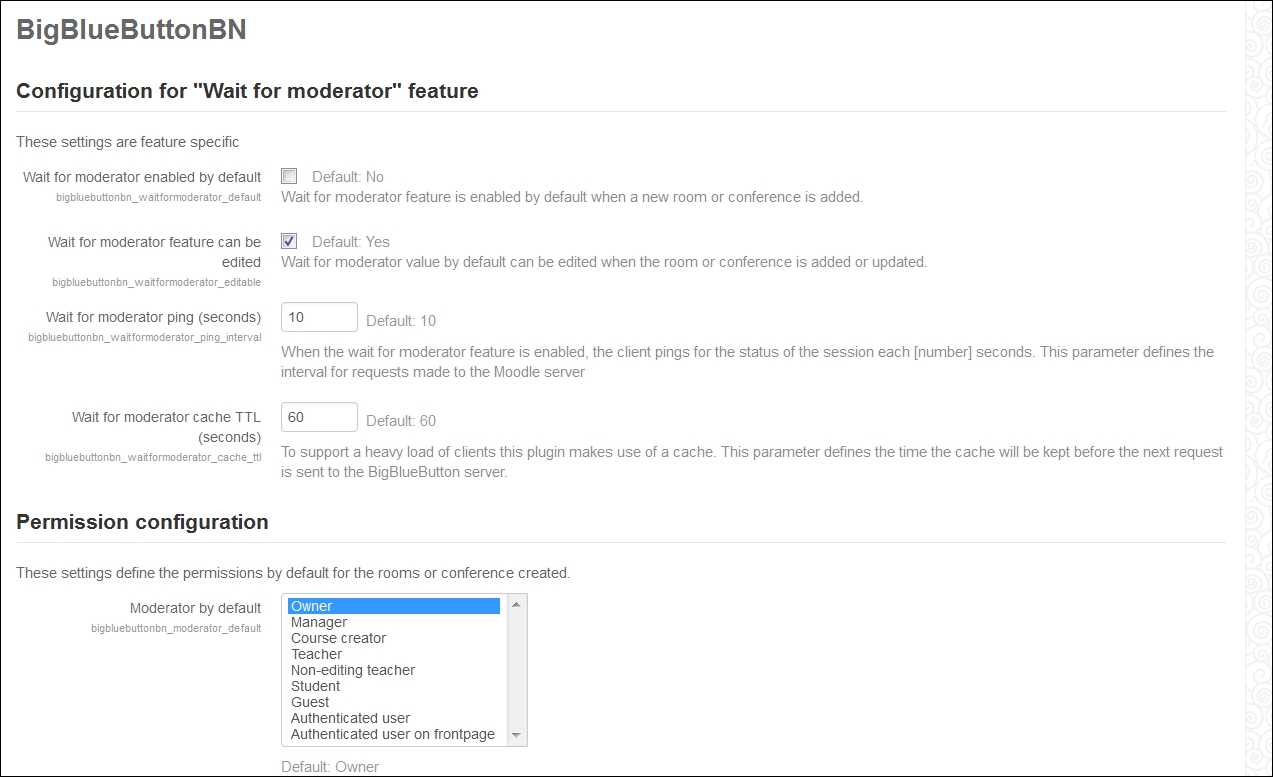Select Guest in the role list
The height and width of the screenshot is (777, 1273).
click(x=394, y=702)
